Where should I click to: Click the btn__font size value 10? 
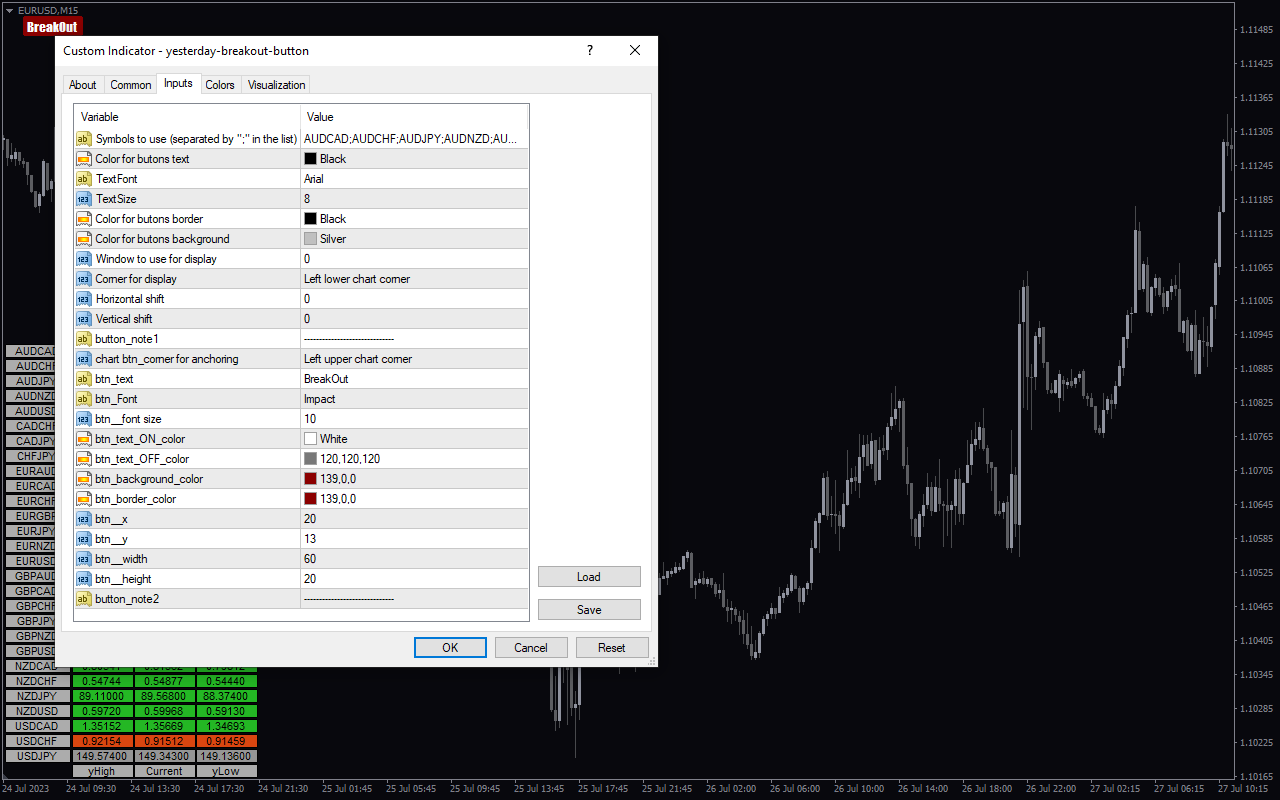pos(414,419)
